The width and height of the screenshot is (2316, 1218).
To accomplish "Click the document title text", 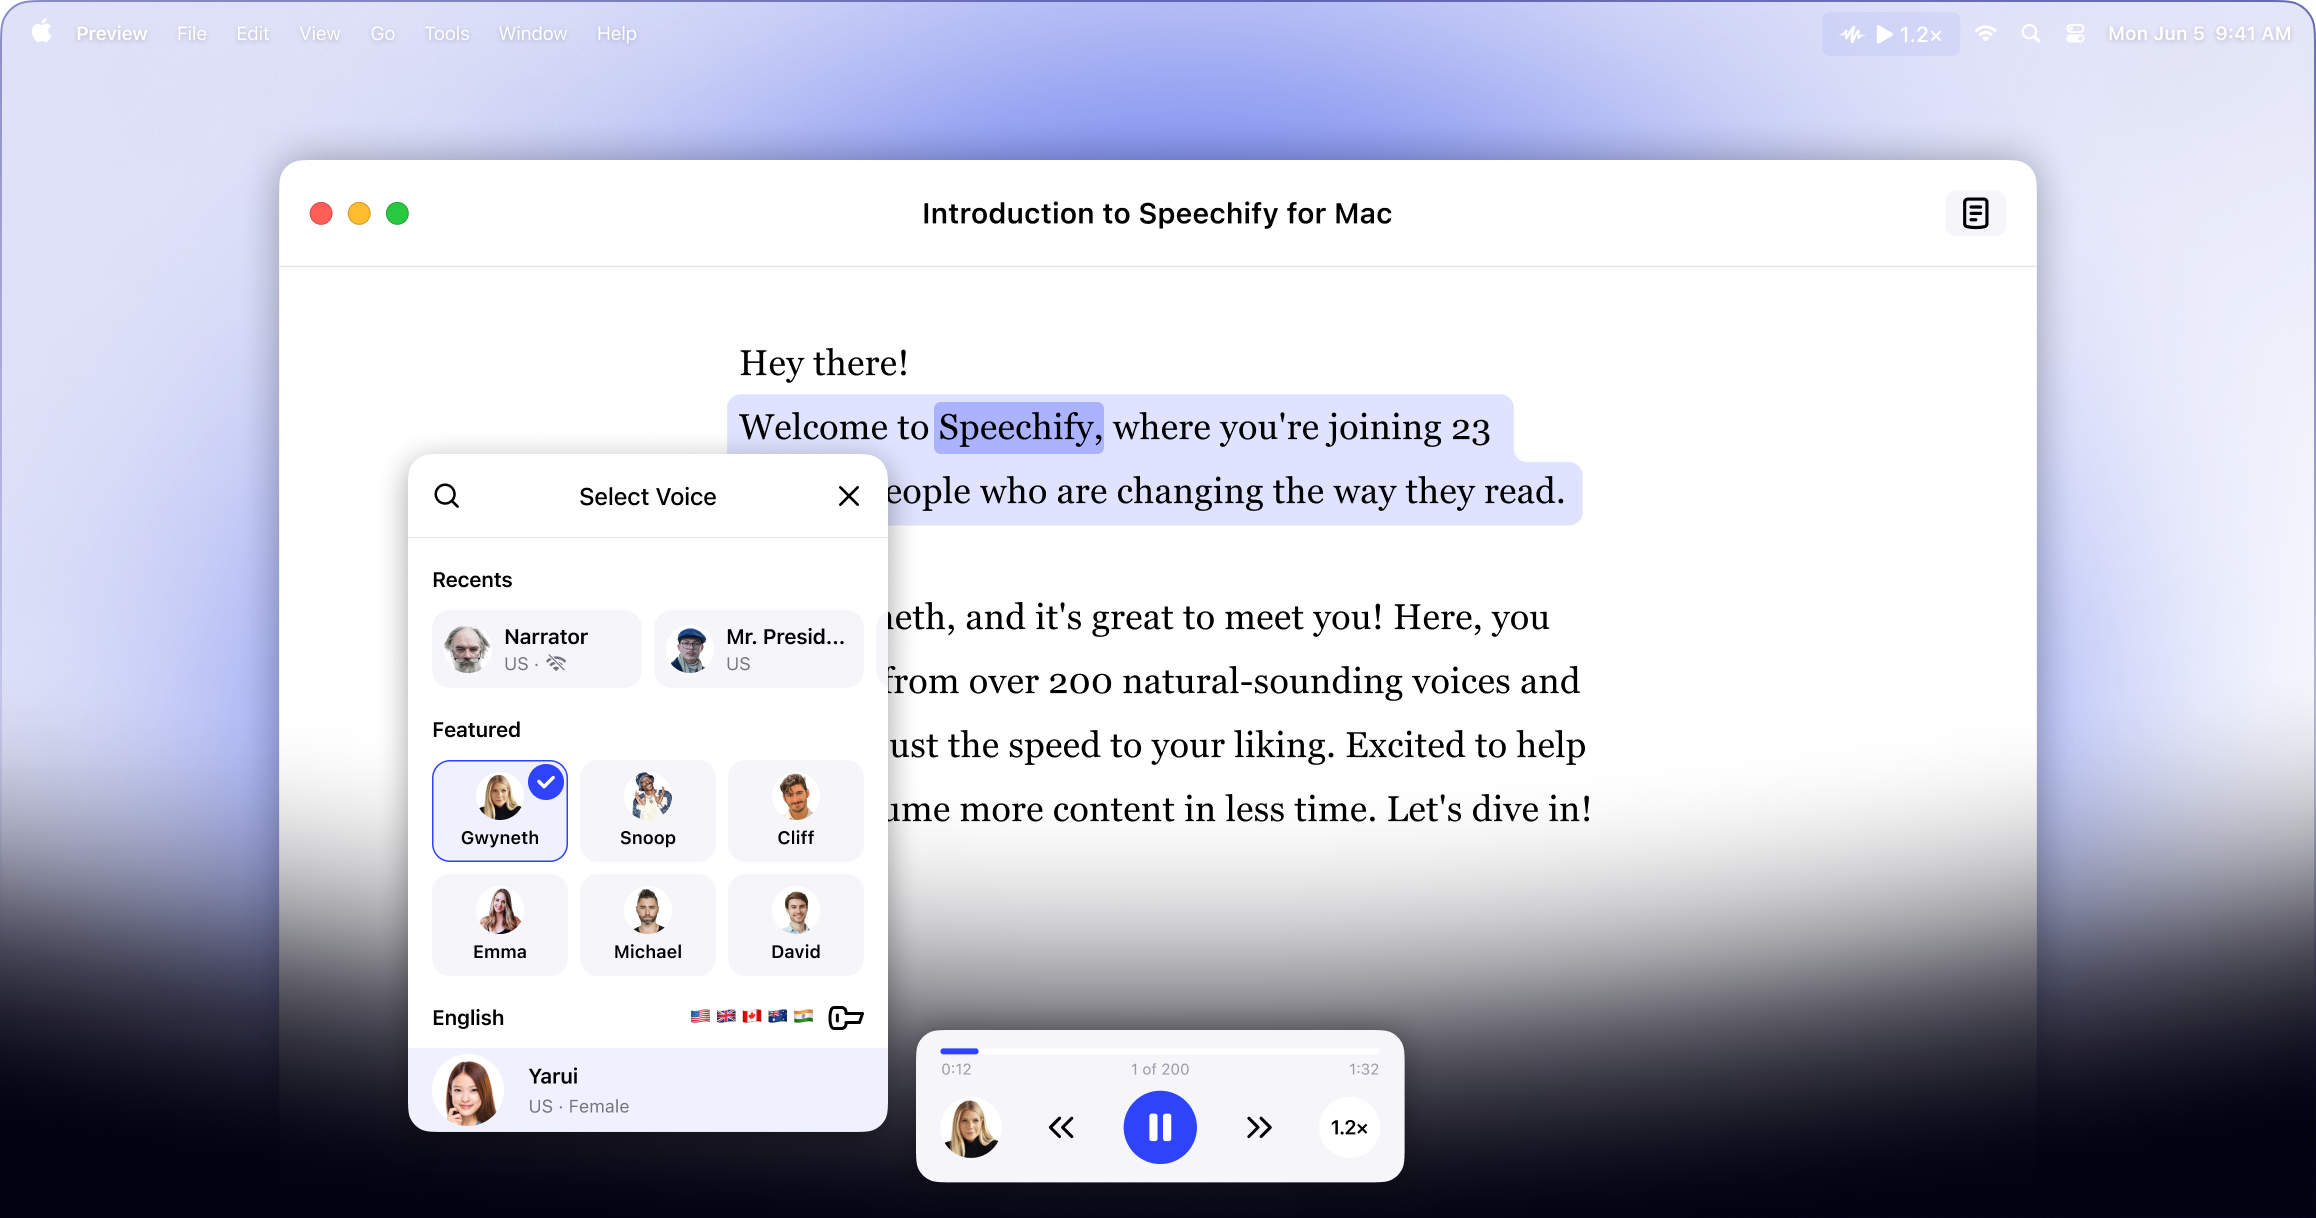I will pyautogui.click(x=1157, y=214).
